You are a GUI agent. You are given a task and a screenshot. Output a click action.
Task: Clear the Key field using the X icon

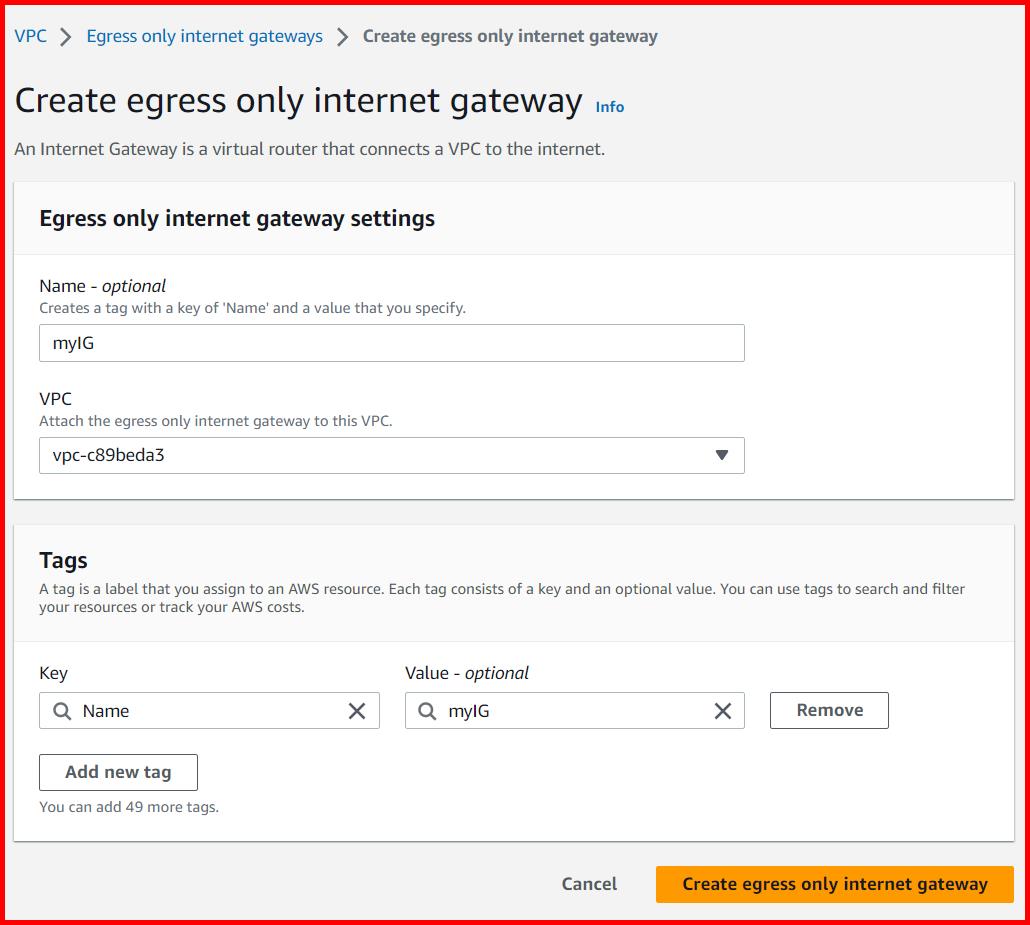[x=357, y=710]
